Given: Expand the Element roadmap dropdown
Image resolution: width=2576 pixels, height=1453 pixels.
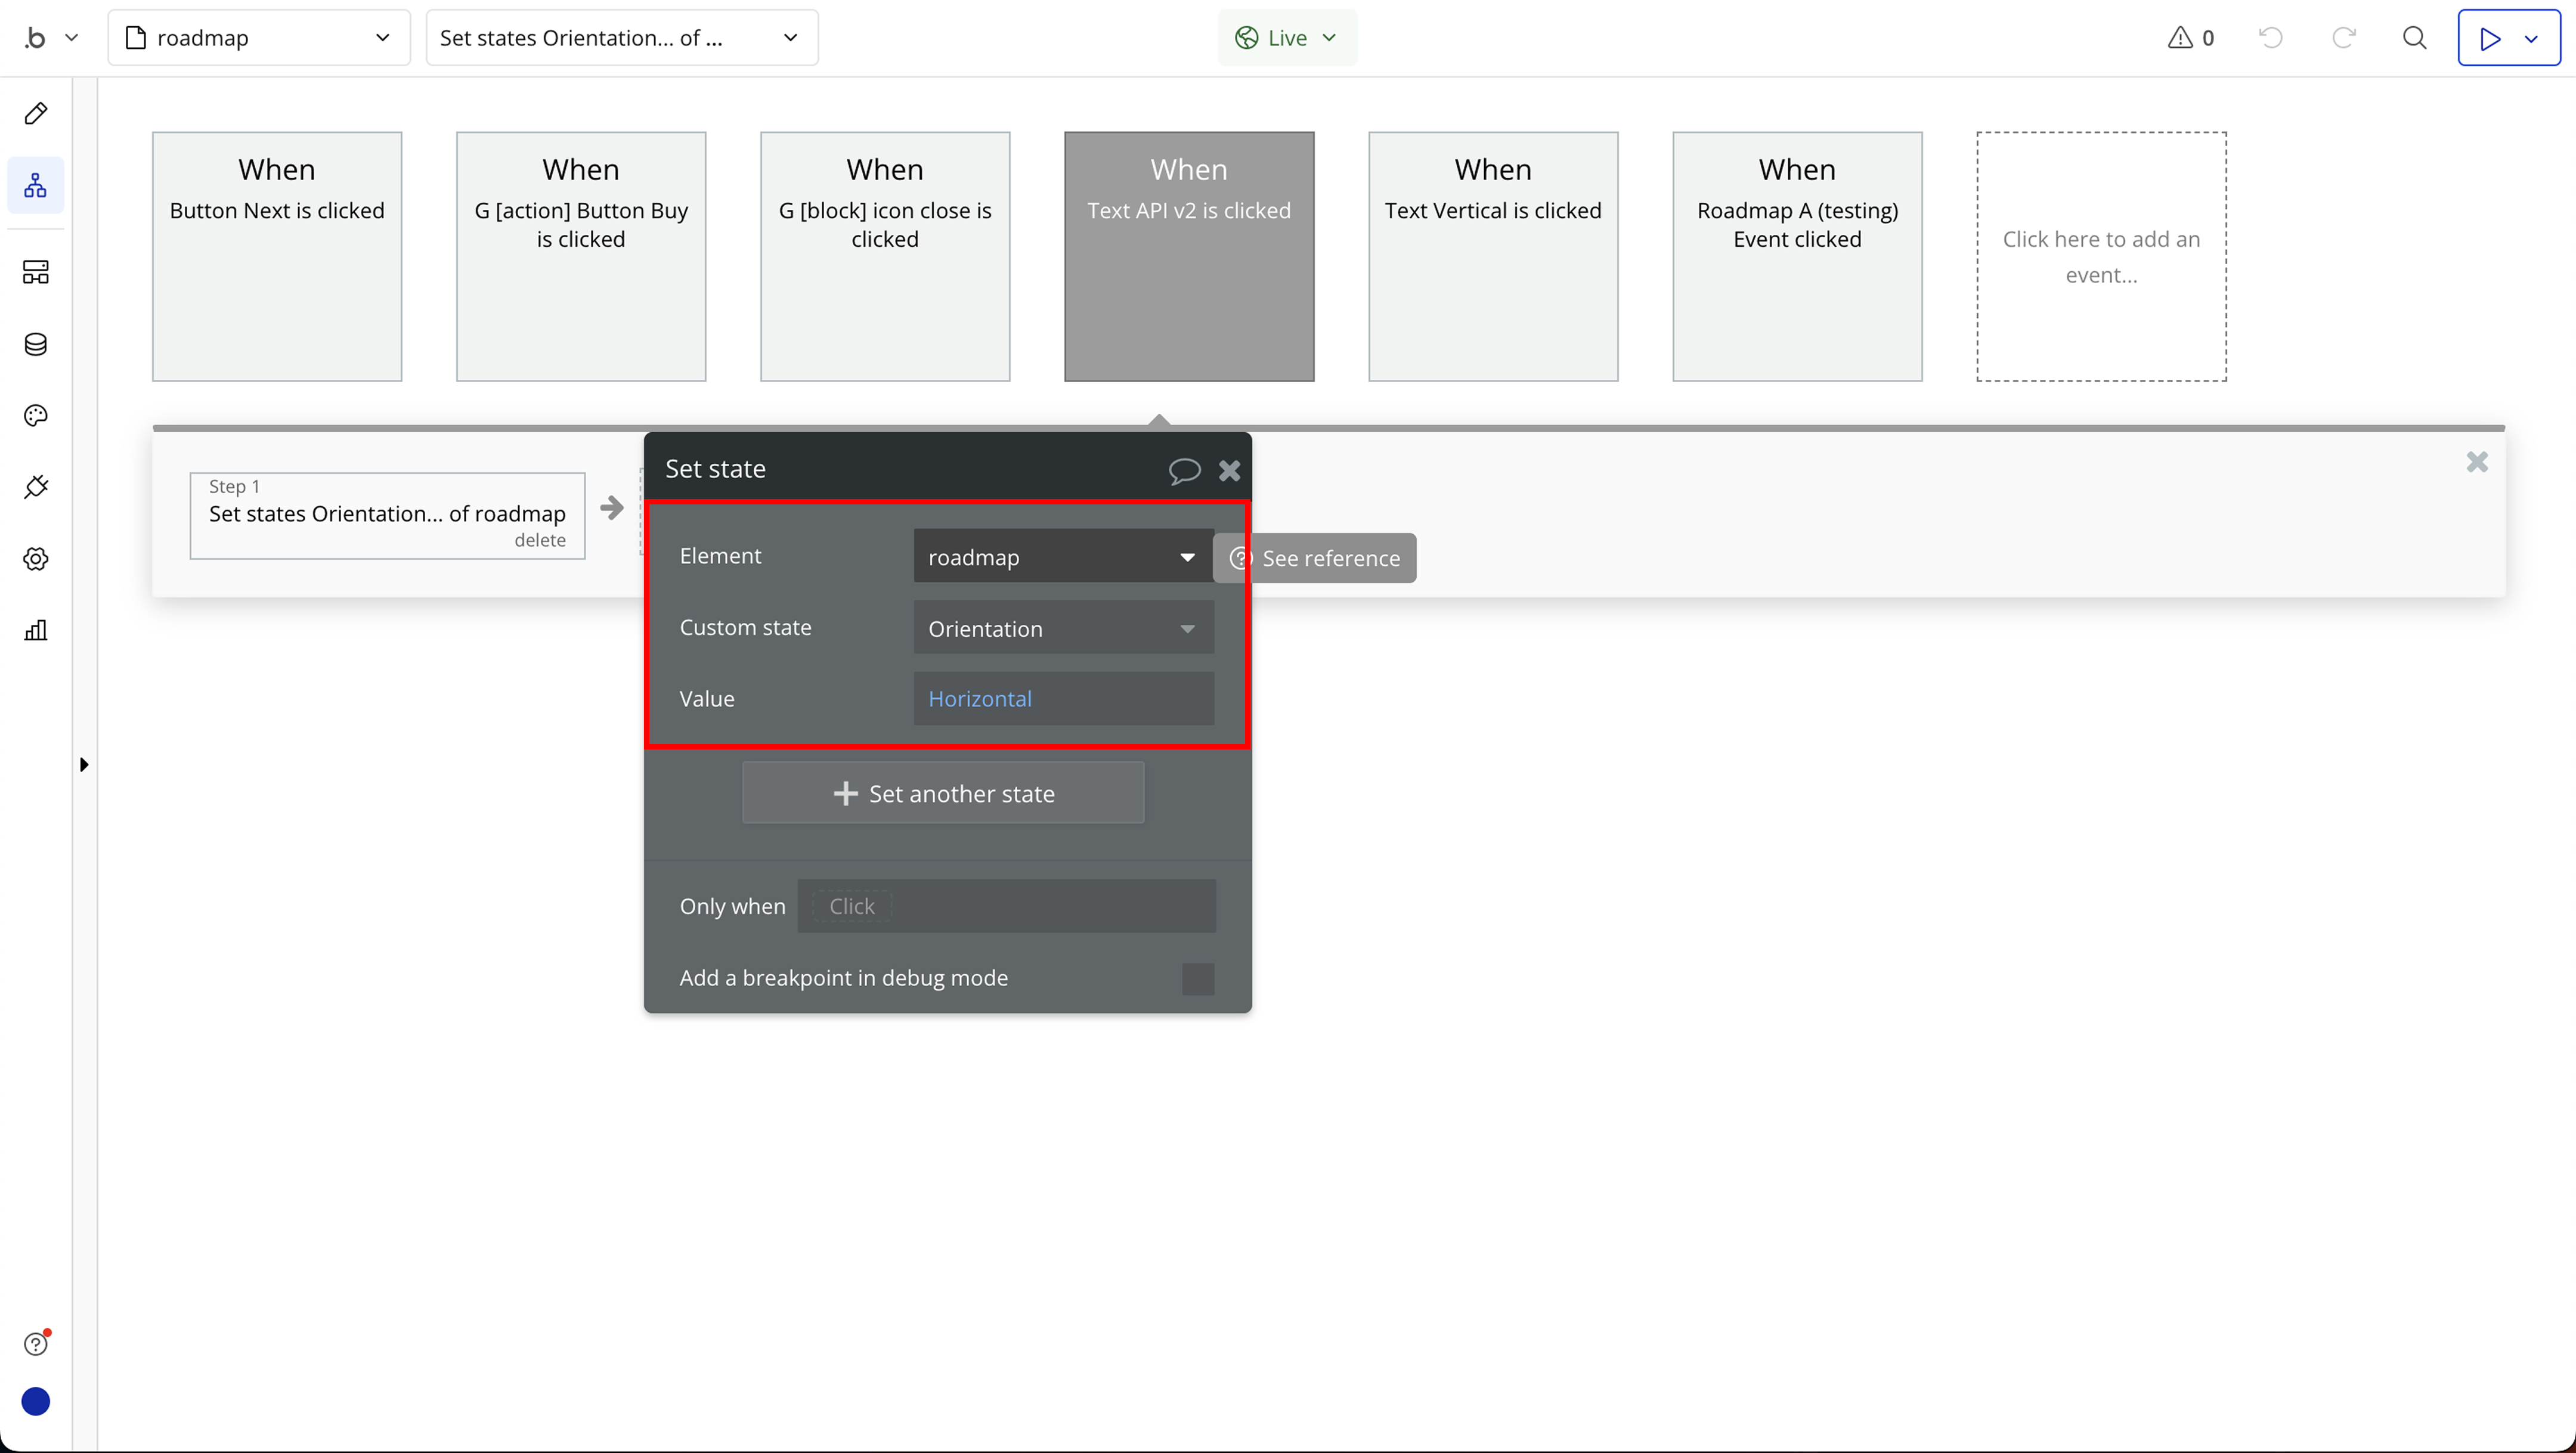Looking at the screenshot, I should pyautogui.click(x=1063, y=557).
